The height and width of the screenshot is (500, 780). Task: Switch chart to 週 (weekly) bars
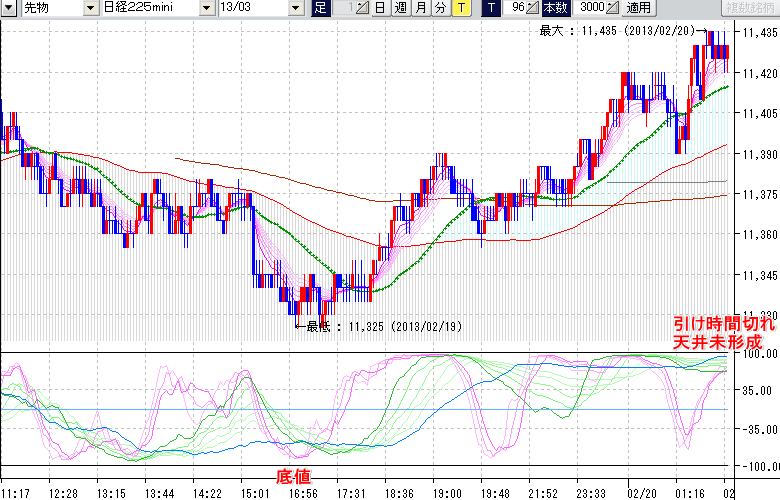click(400, 8)
